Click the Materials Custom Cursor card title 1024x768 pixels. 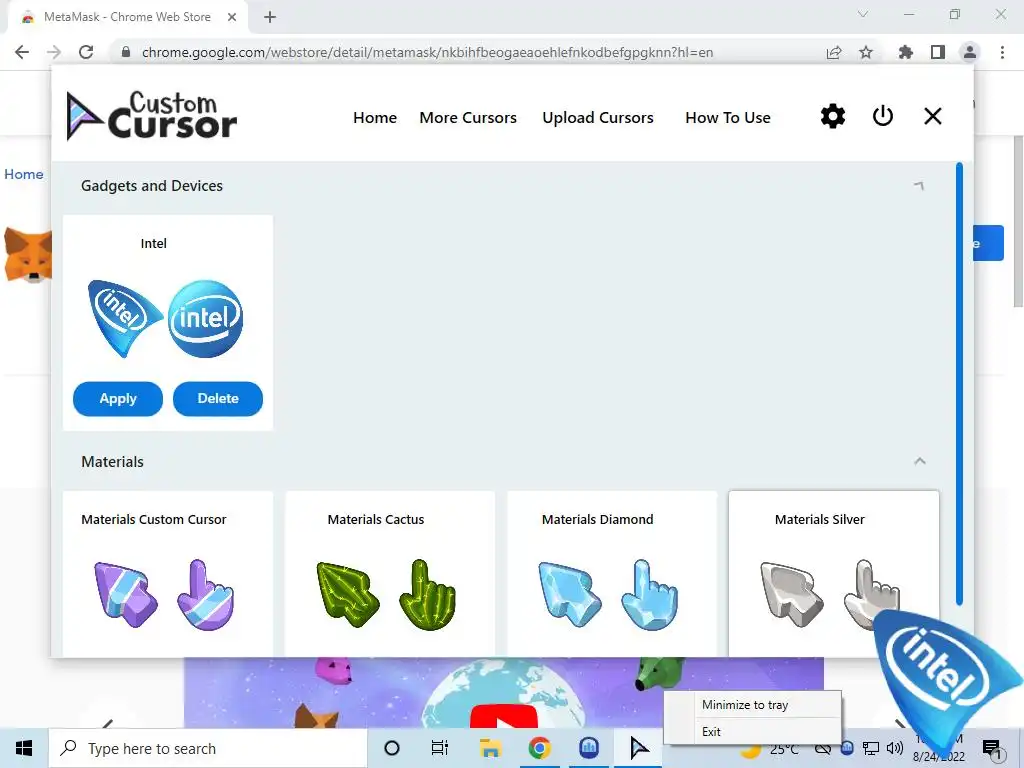coord(153,519)
